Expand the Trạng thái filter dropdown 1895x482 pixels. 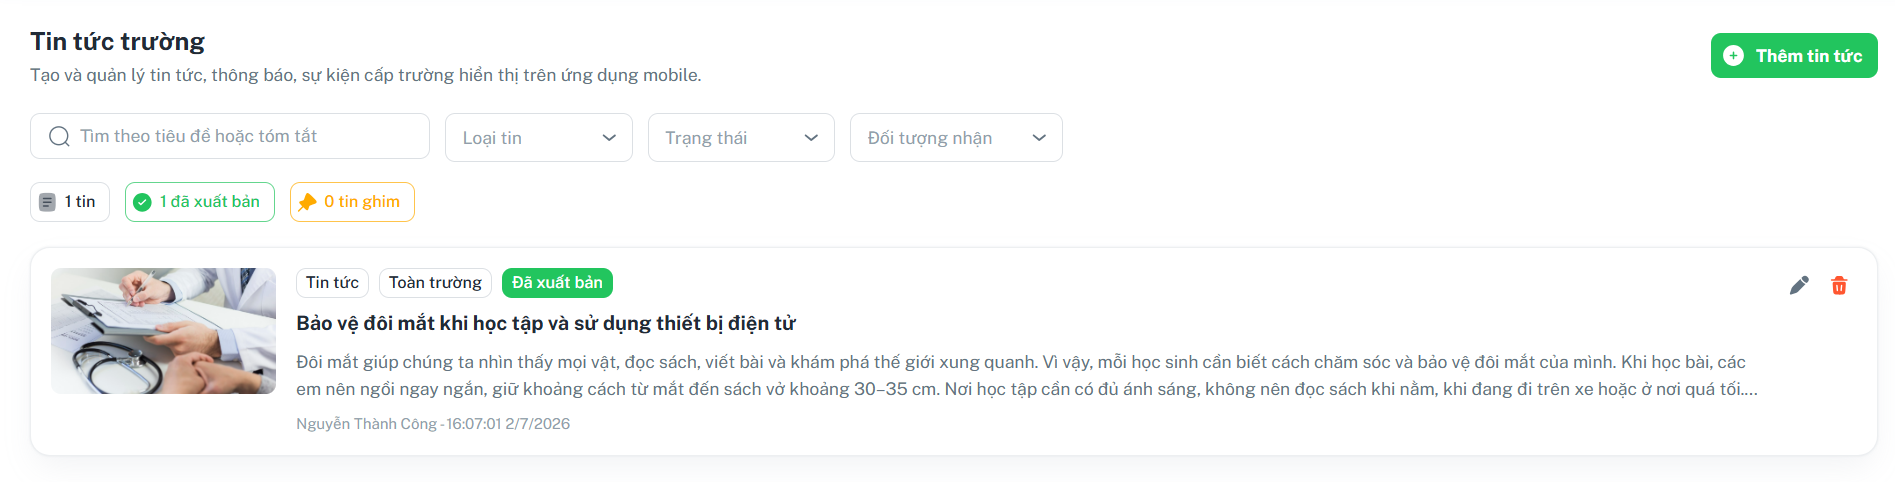[x=741, y=138]
